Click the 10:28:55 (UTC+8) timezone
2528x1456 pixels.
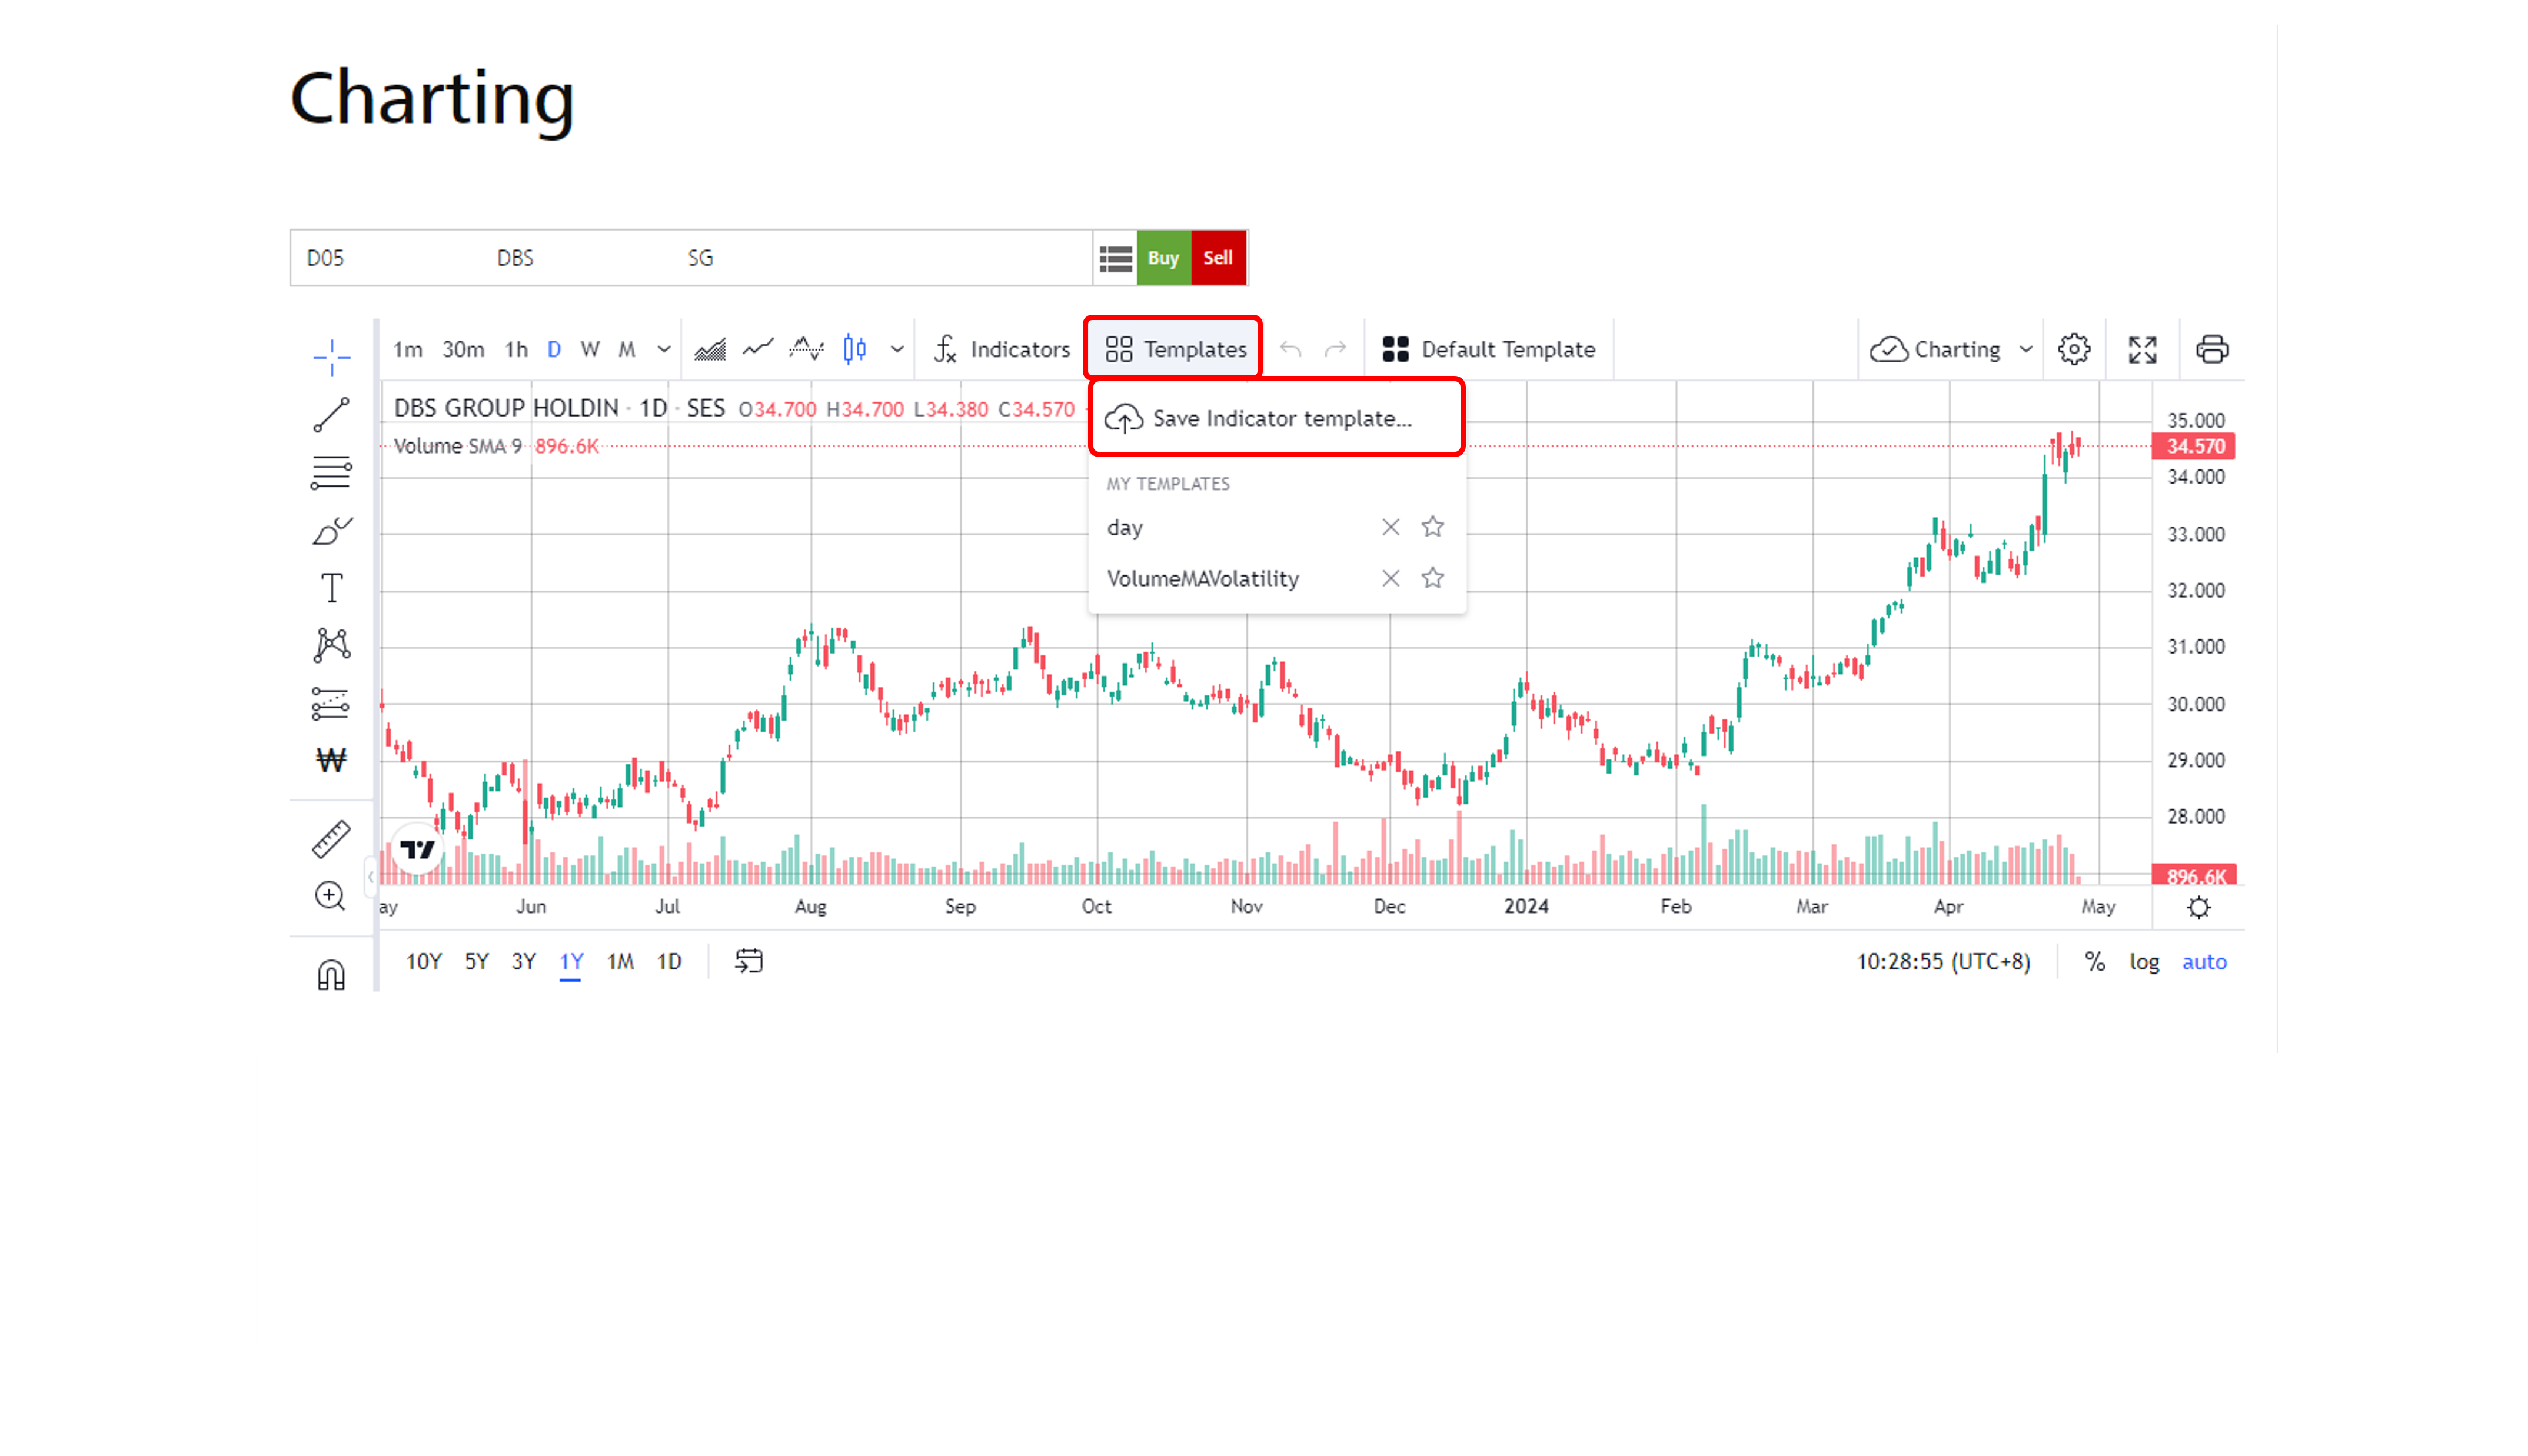pos(1943,961)
